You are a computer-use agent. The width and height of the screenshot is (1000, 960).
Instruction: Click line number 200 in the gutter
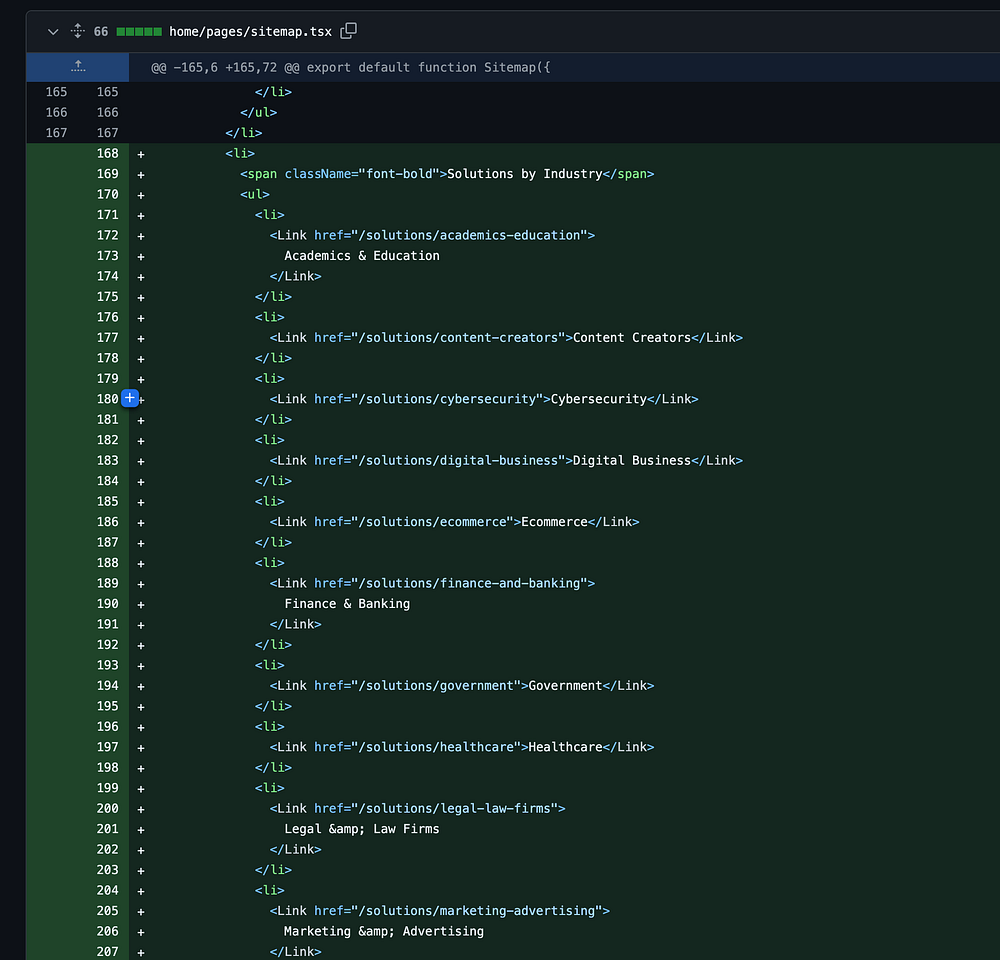coord(107,809)
